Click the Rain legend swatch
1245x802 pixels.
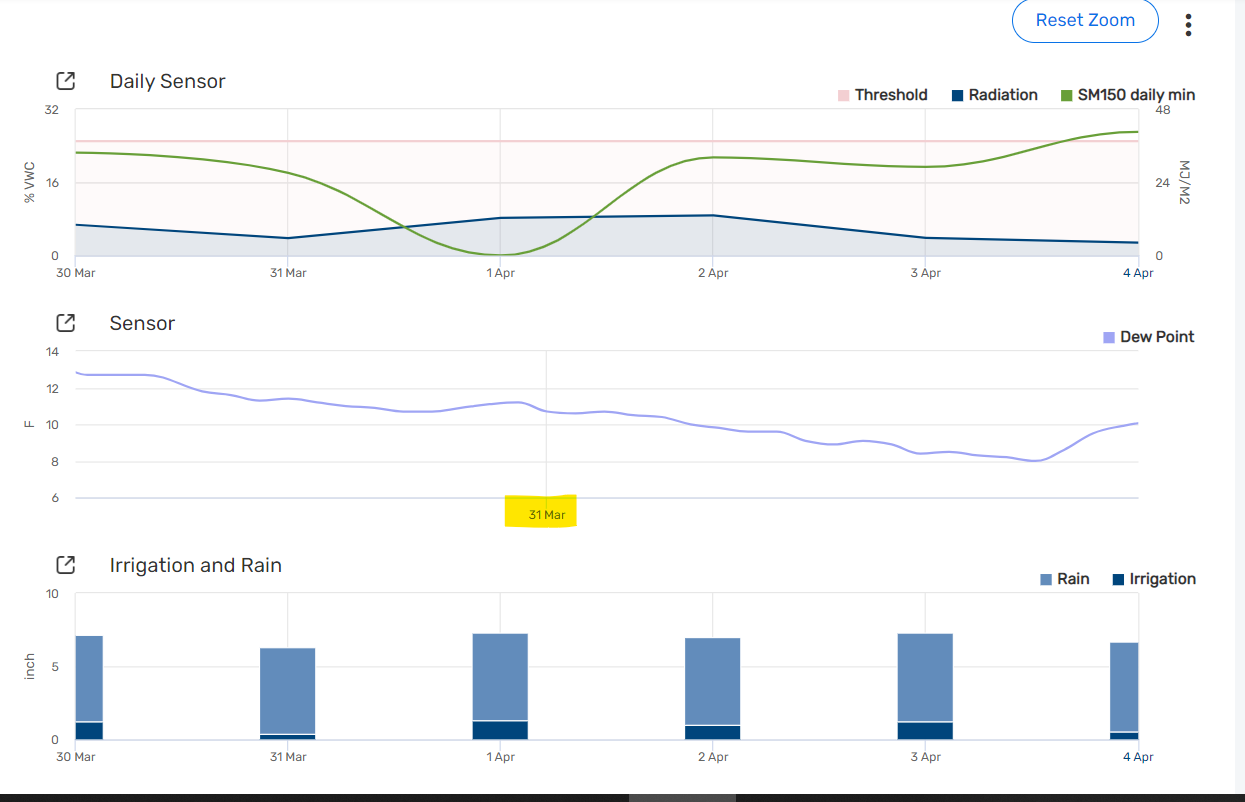pyautogui.click(x=1045, y=578)
